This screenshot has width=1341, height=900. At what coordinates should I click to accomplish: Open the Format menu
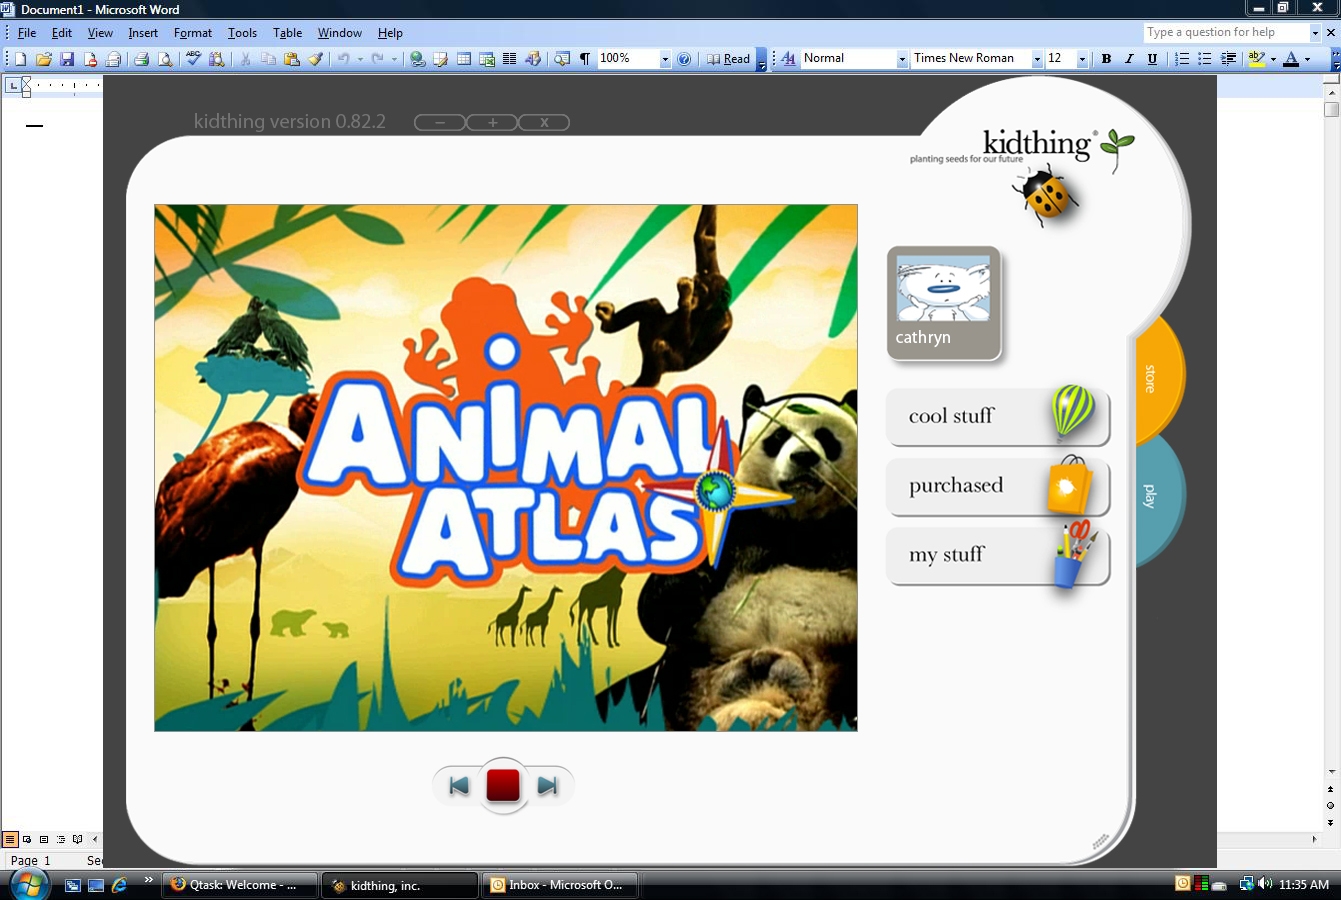[193, 33]
